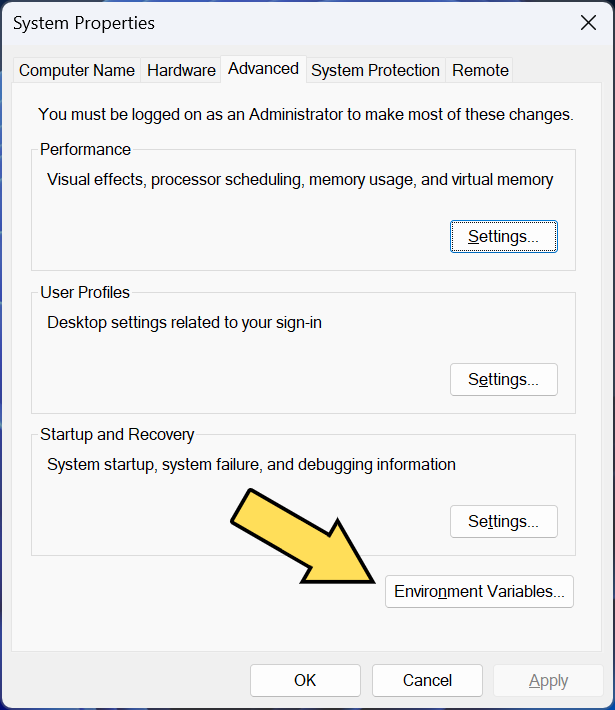Open Performance Settings button

tap(504, 236)
